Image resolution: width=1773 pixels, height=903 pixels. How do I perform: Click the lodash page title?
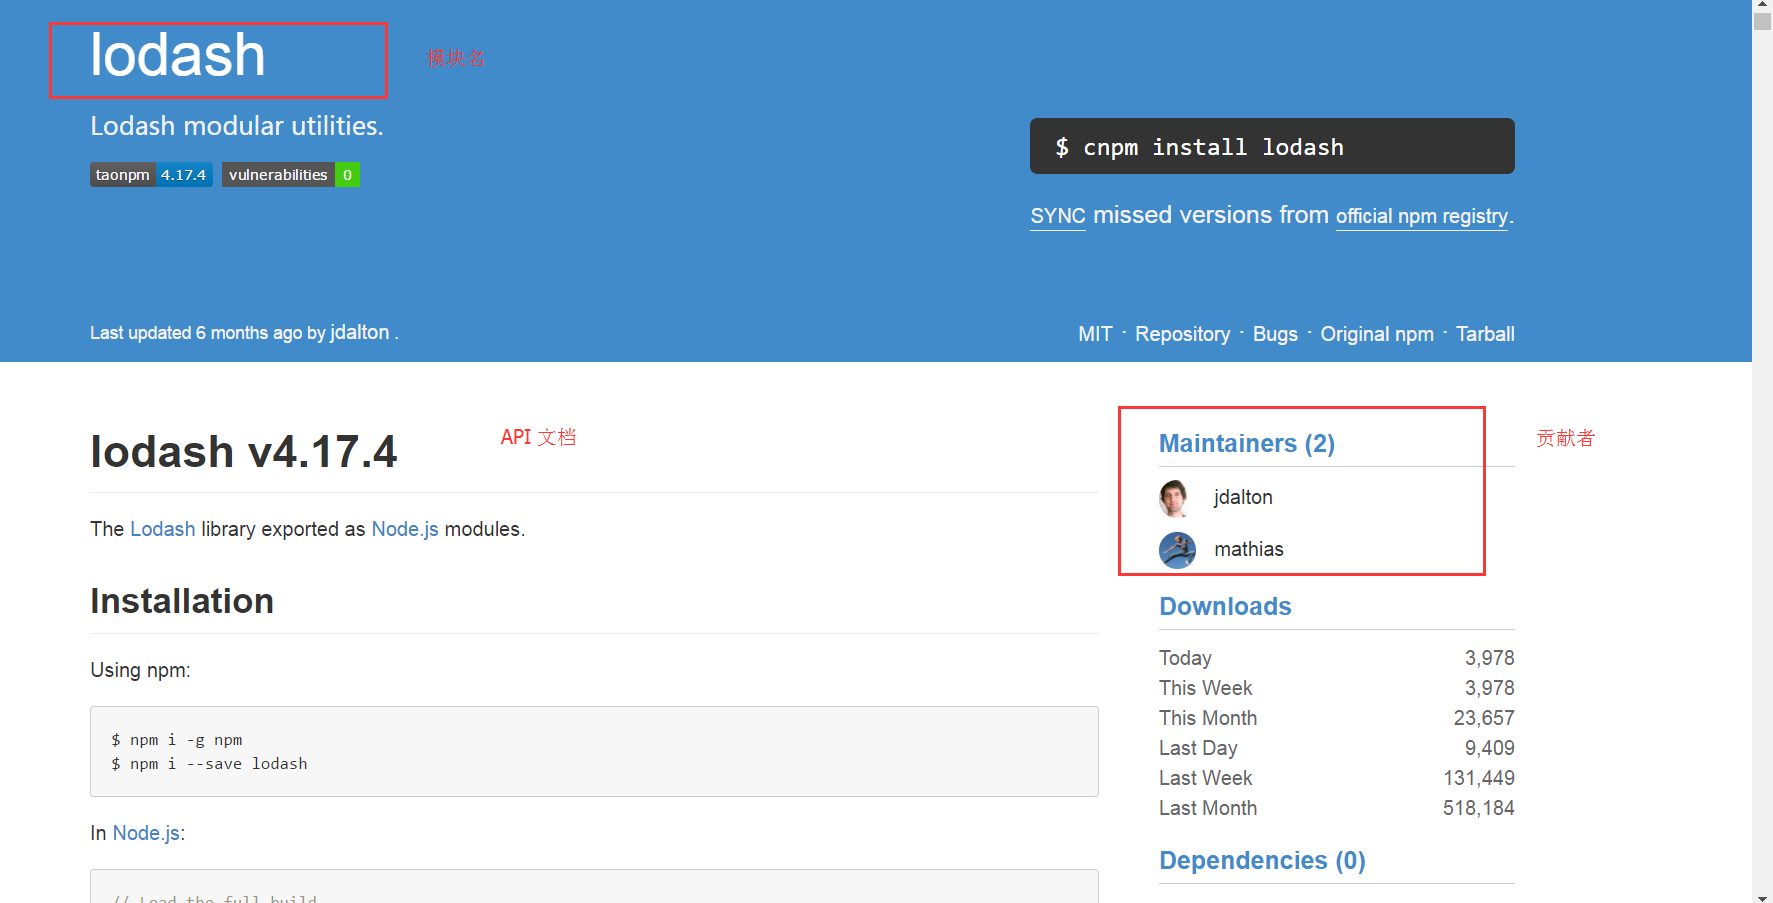pos(178,55)
